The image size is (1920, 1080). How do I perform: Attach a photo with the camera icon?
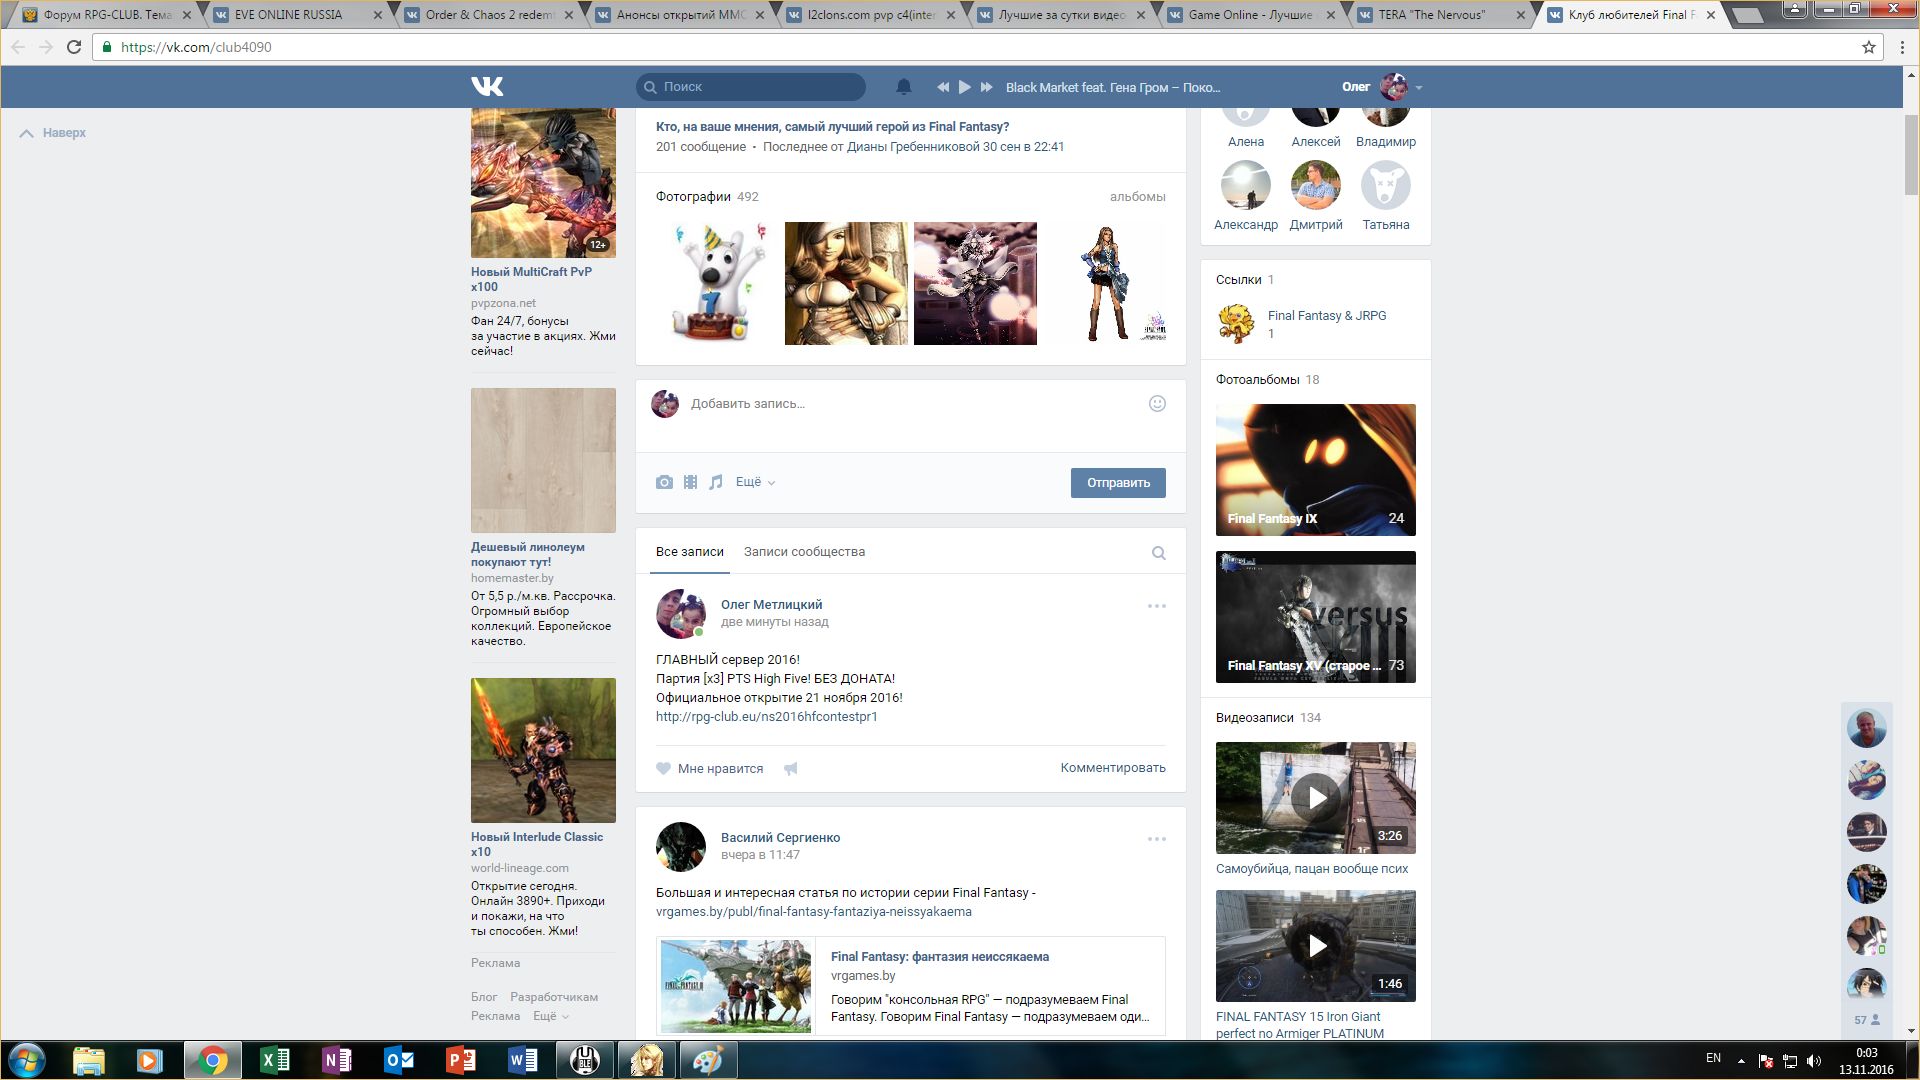coord(664,482)
